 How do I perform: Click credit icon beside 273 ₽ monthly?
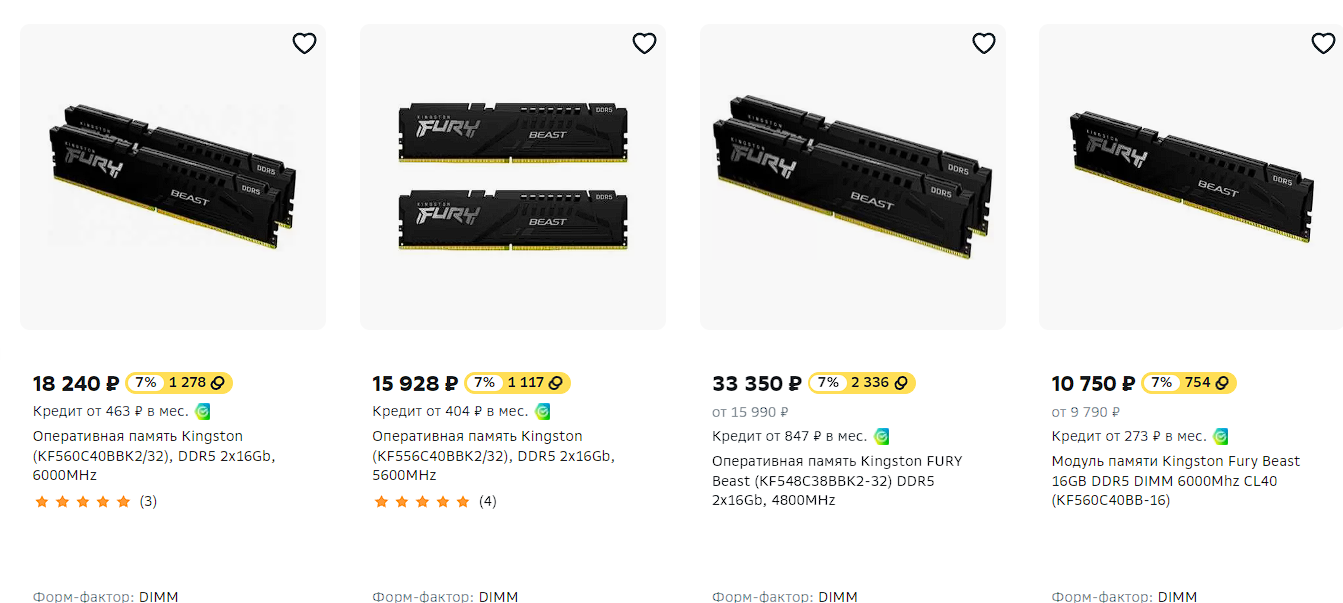(1221, 436)
